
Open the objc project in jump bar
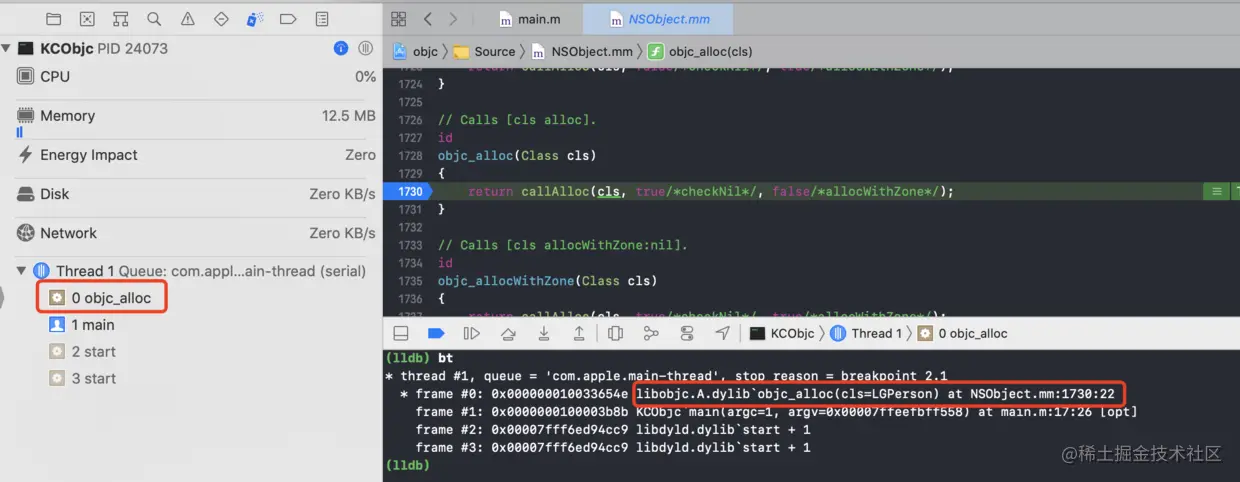tap(416, 51)
